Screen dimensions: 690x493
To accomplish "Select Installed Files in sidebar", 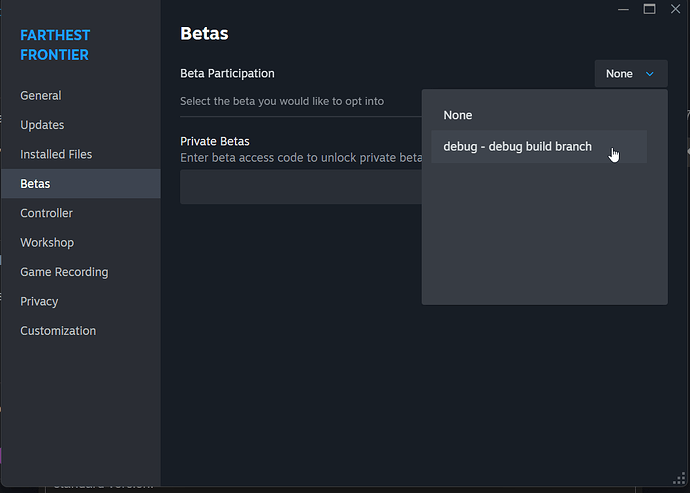I will click(x=56, y=154).
